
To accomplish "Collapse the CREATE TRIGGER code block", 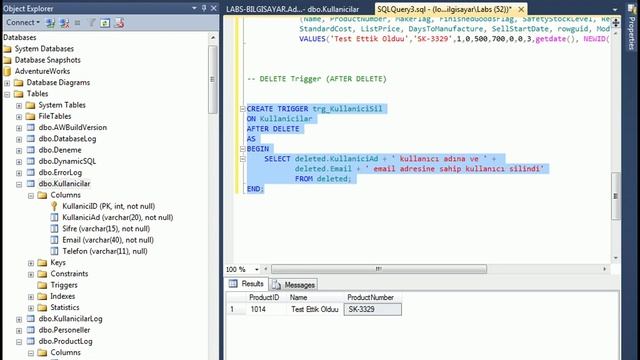I will click(242, 109).
